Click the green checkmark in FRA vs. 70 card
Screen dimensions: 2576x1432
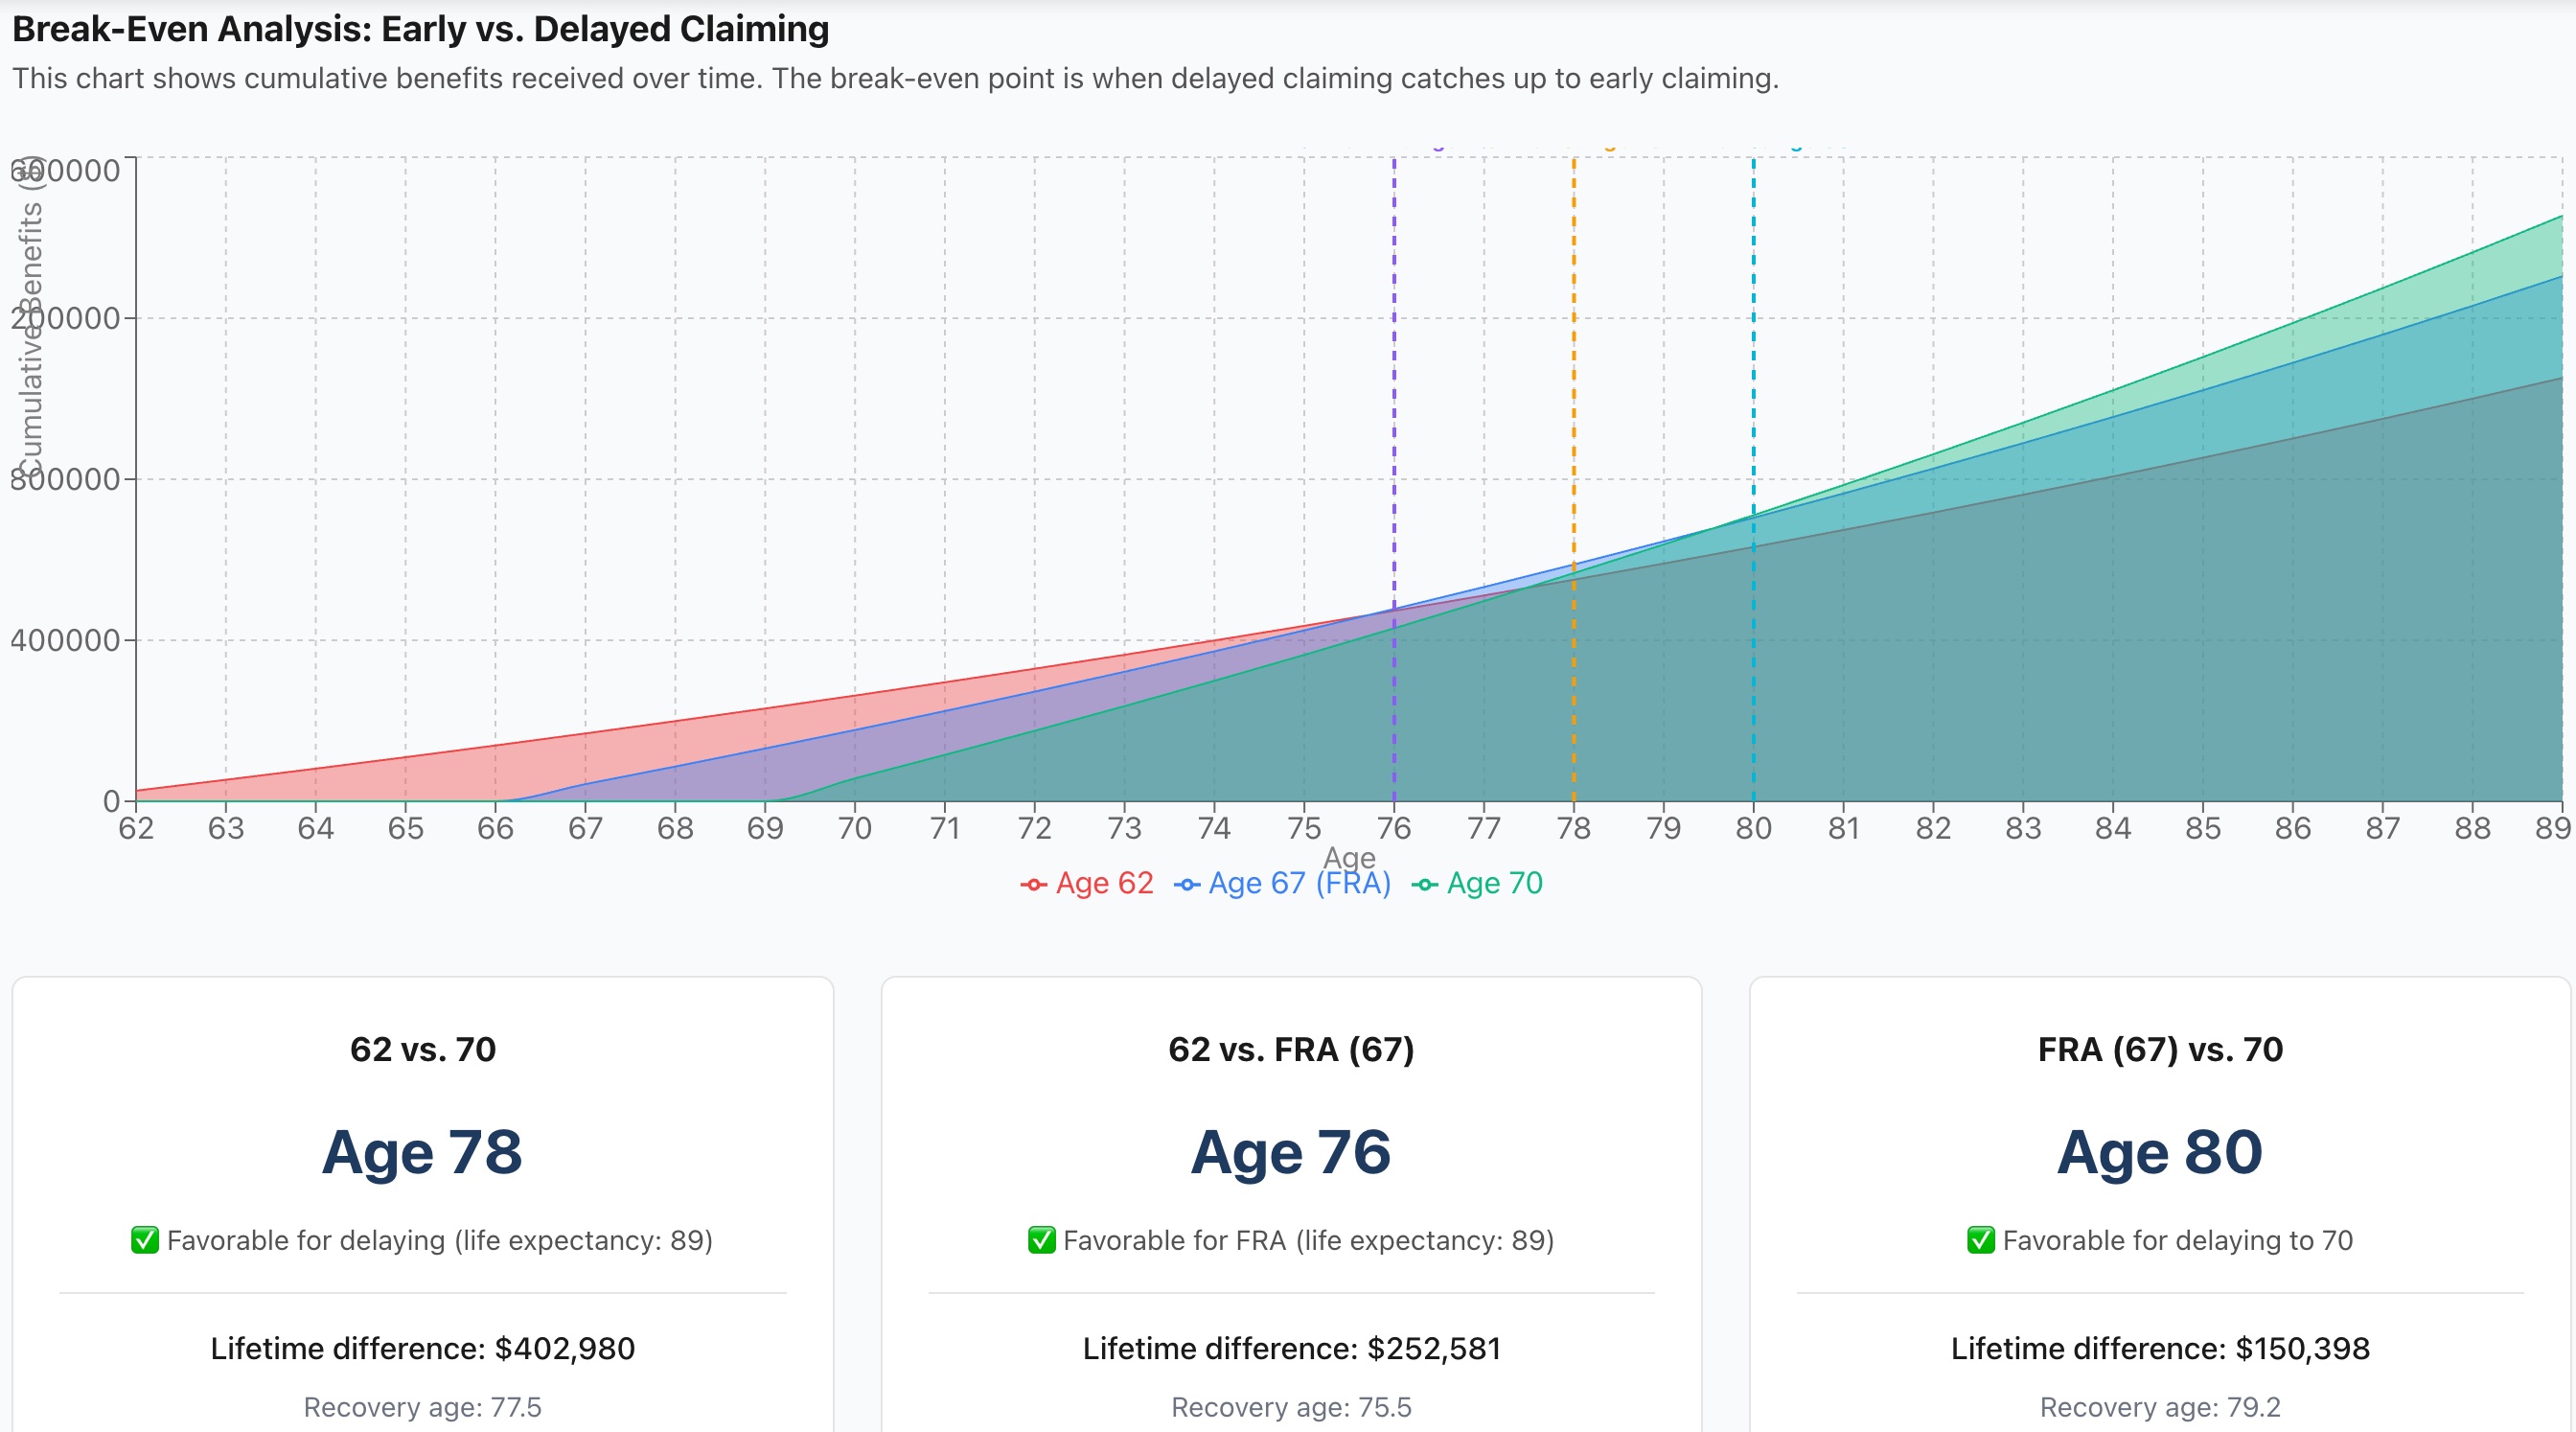point(1980,1240)
